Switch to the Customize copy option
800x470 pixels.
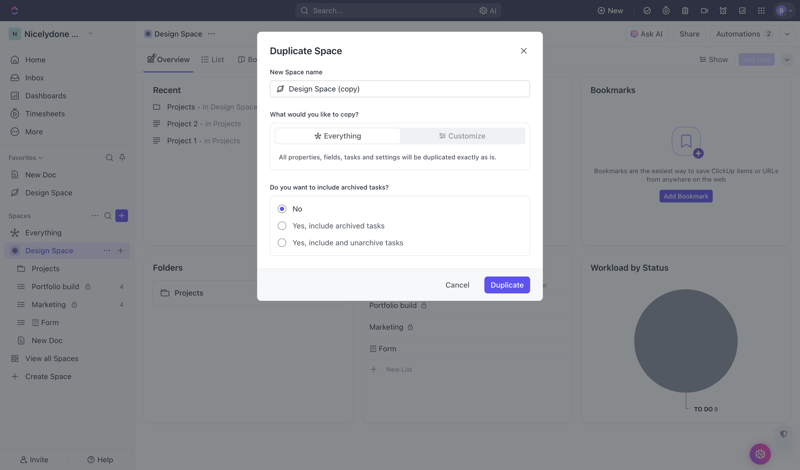[462, 136]
